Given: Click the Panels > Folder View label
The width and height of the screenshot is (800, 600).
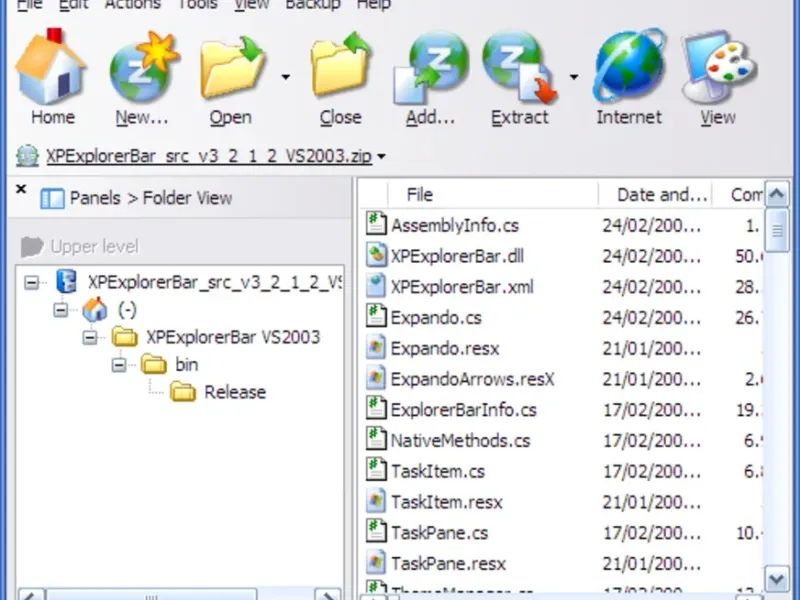Looking at the screenshot, I should pos(151,198).
